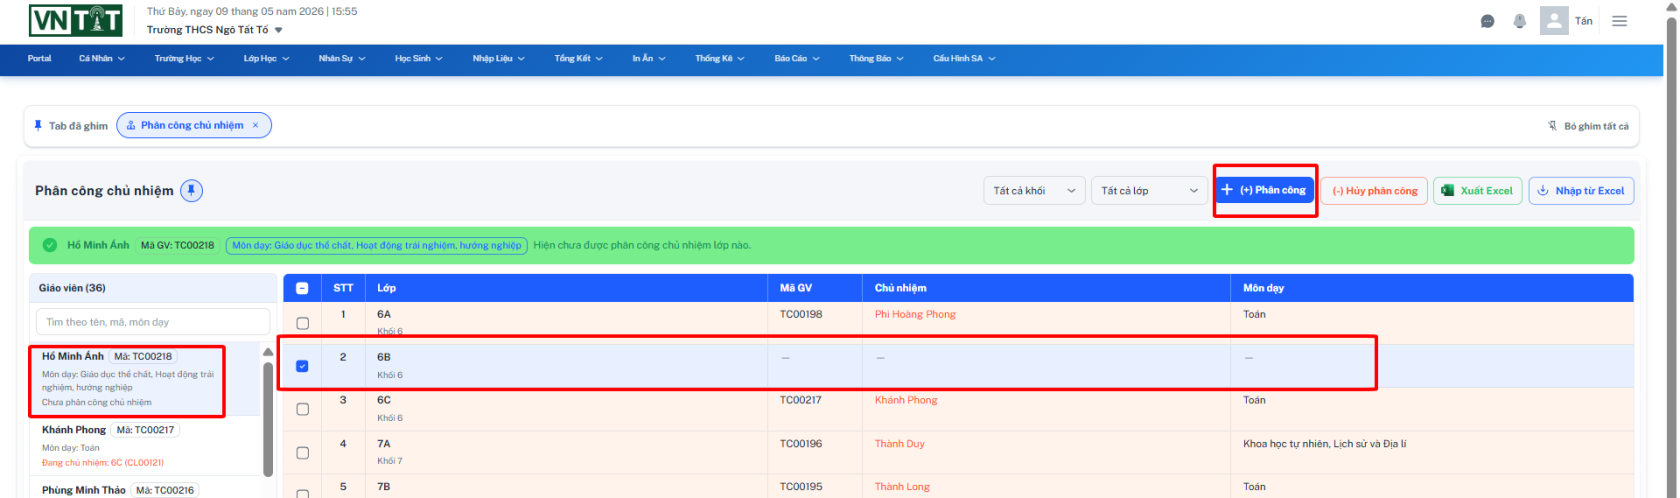Open the school selector Trường THCS Ngô Tất Tố
The width and height of the screenshot is (1680, 498).
[214, 30]
